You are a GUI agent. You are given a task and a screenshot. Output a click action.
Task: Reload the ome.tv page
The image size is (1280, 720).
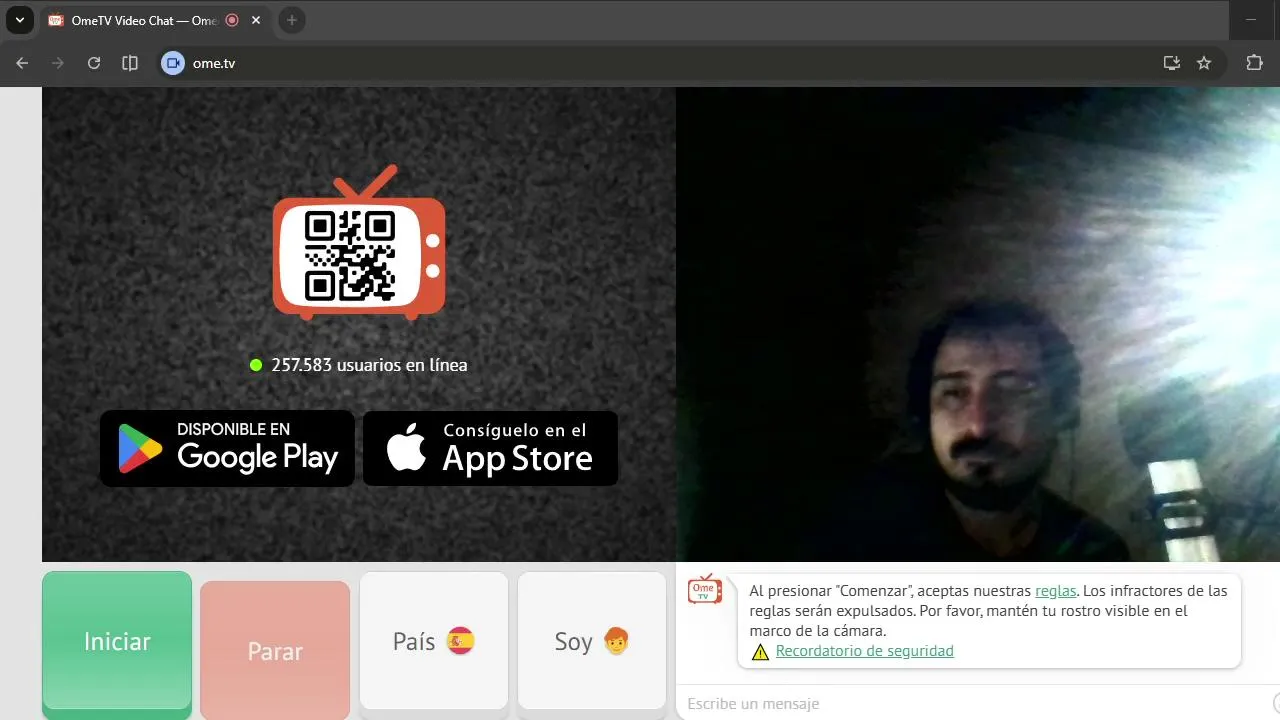(x=94, y=63)
